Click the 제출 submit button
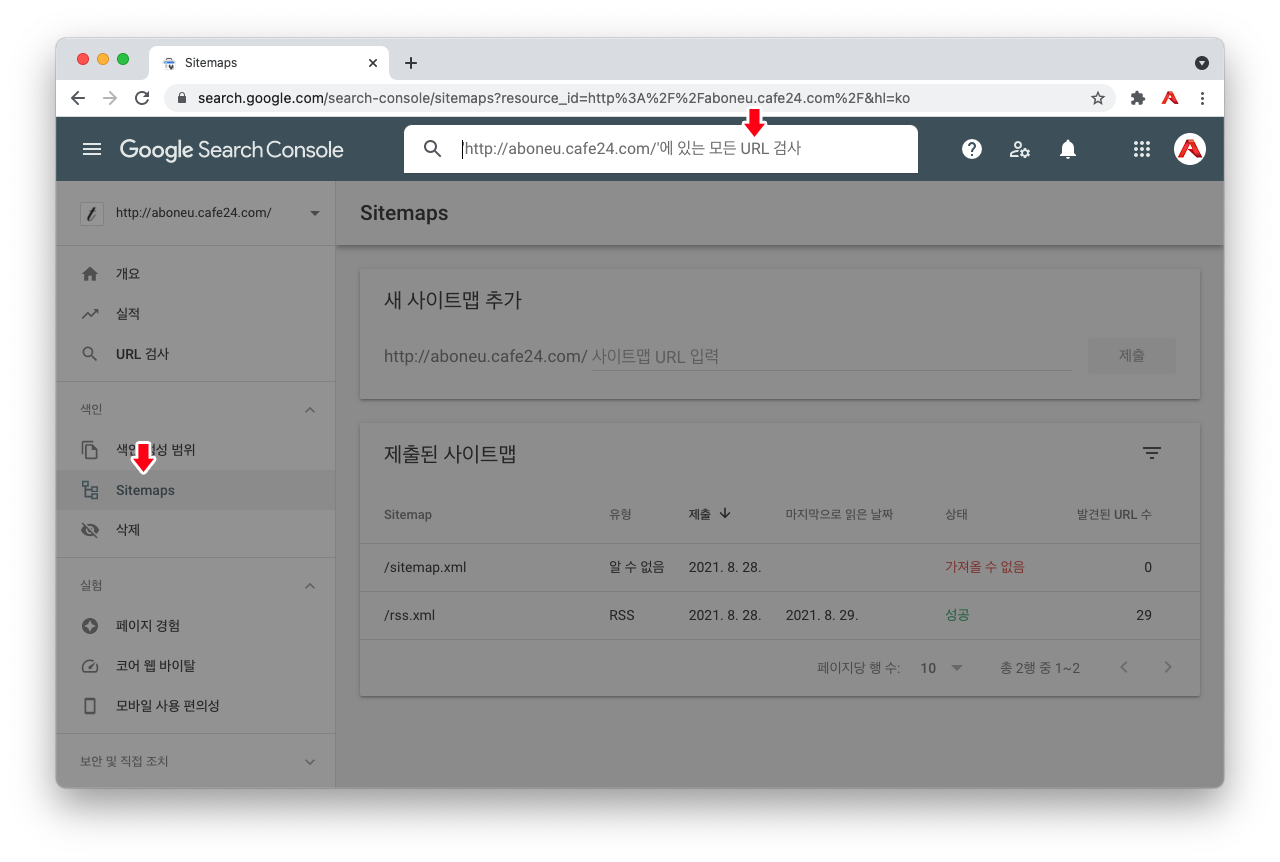Viewport: 1280px width, 862px height. 1132,356
